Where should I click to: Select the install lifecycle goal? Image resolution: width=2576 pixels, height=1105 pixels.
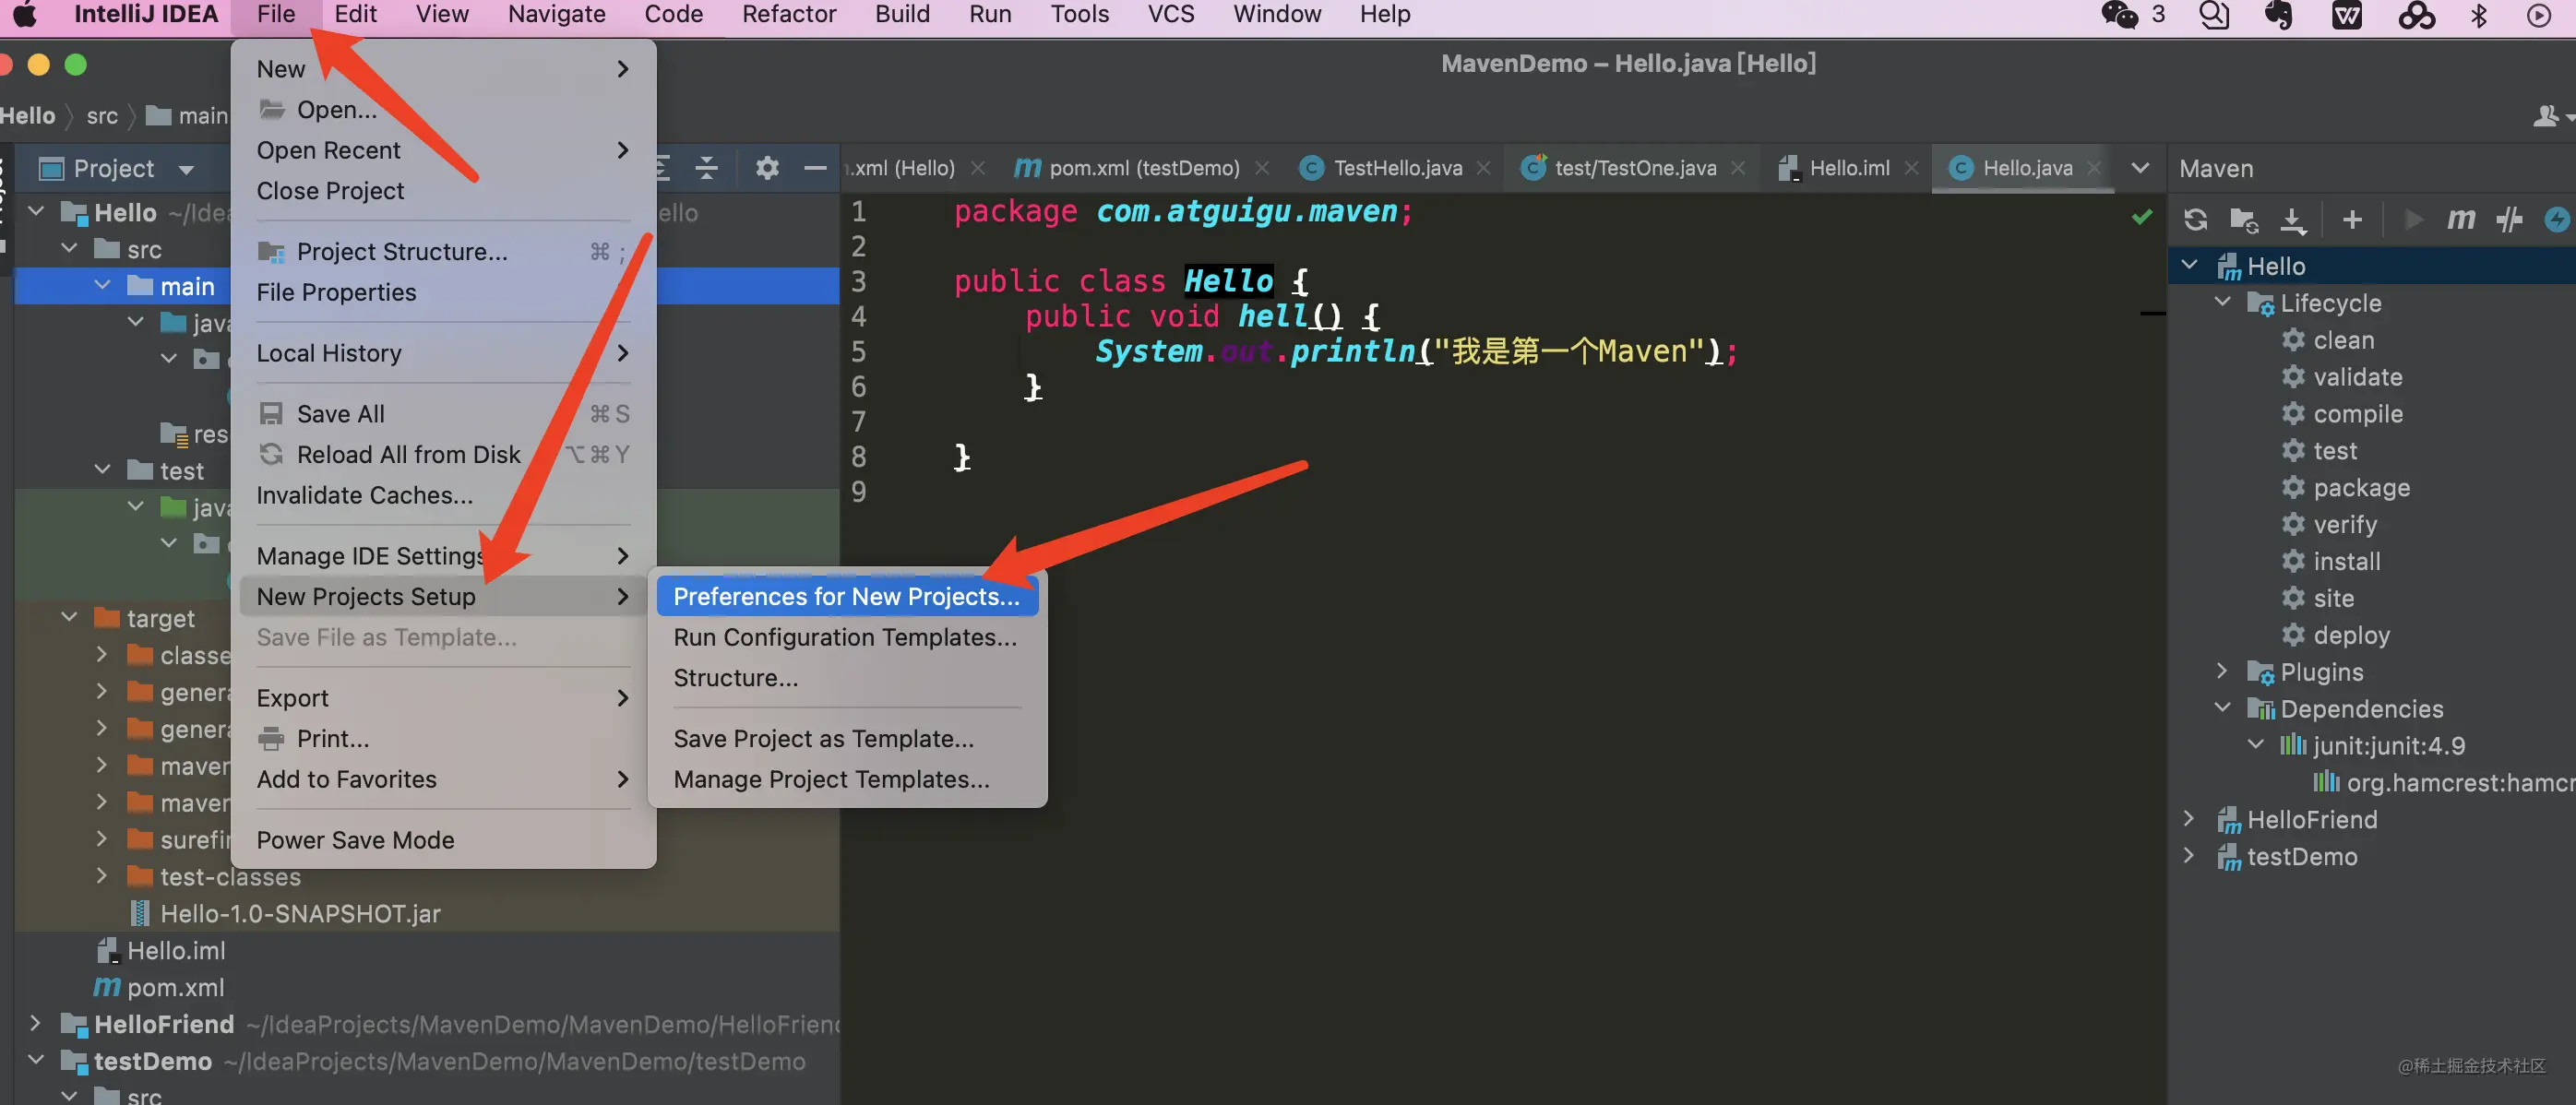2346,561
